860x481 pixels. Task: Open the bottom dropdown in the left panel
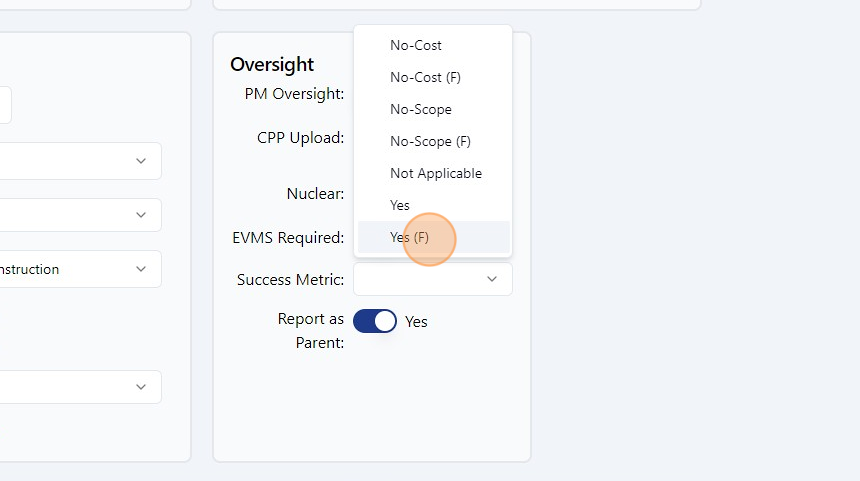80,387
